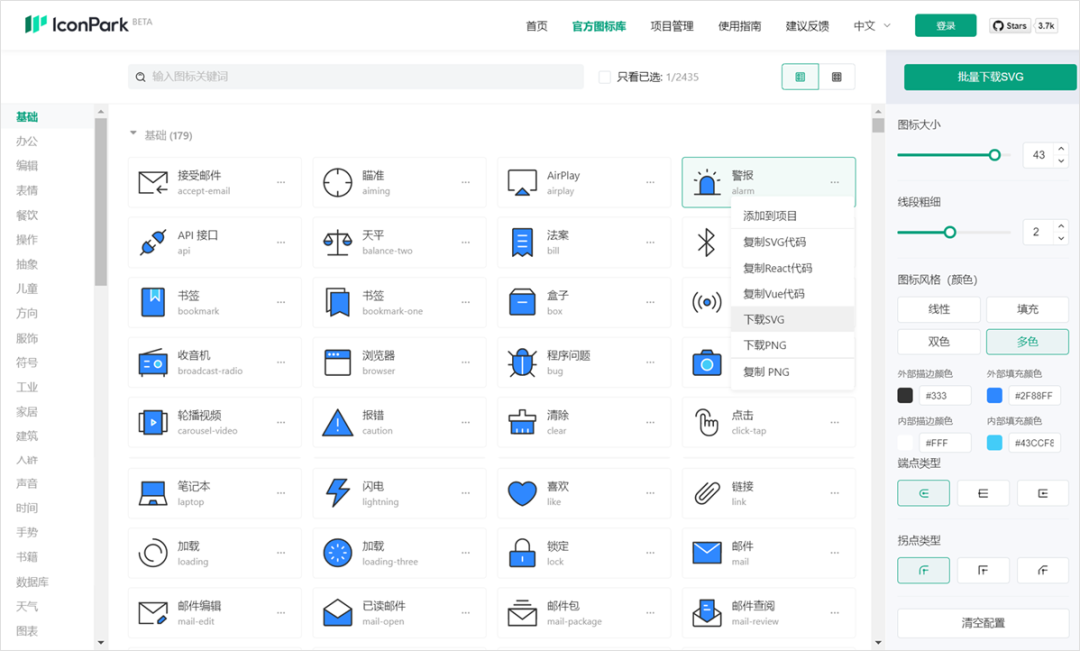Open more options for bookmark

[x=281, y=302]
